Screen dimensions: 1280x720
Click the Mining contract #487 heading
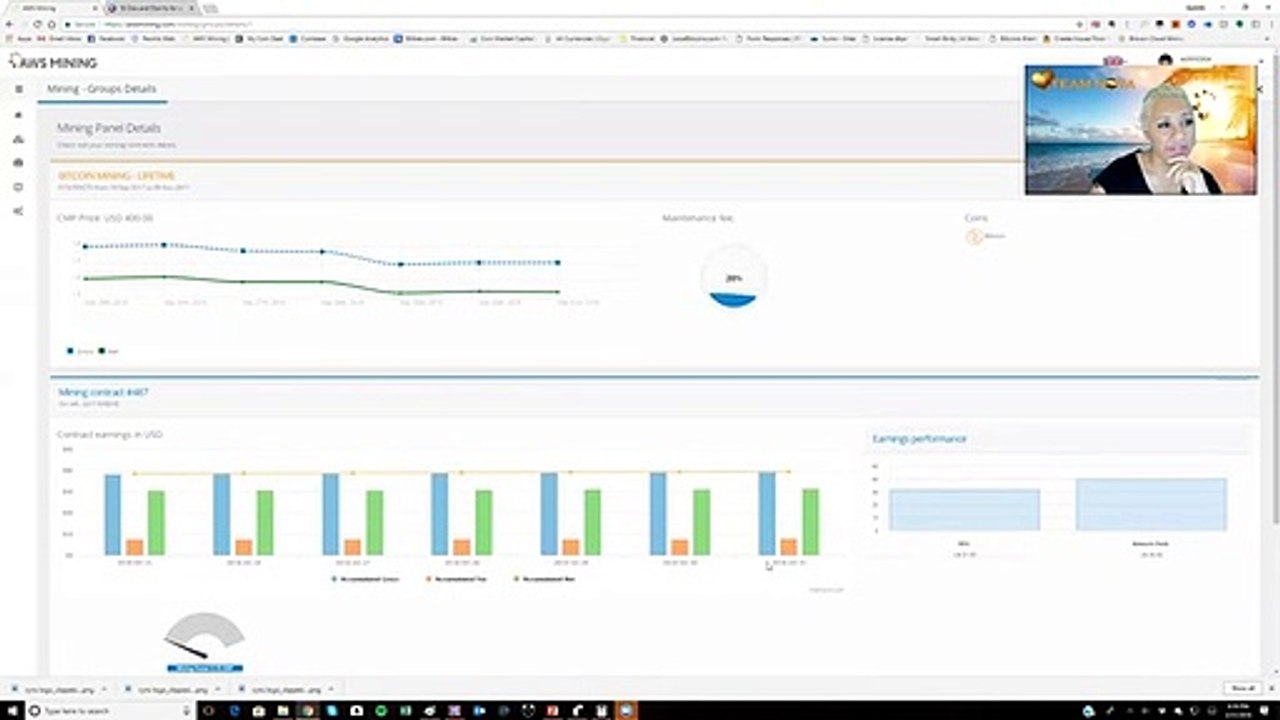click(x=103, y=393)
